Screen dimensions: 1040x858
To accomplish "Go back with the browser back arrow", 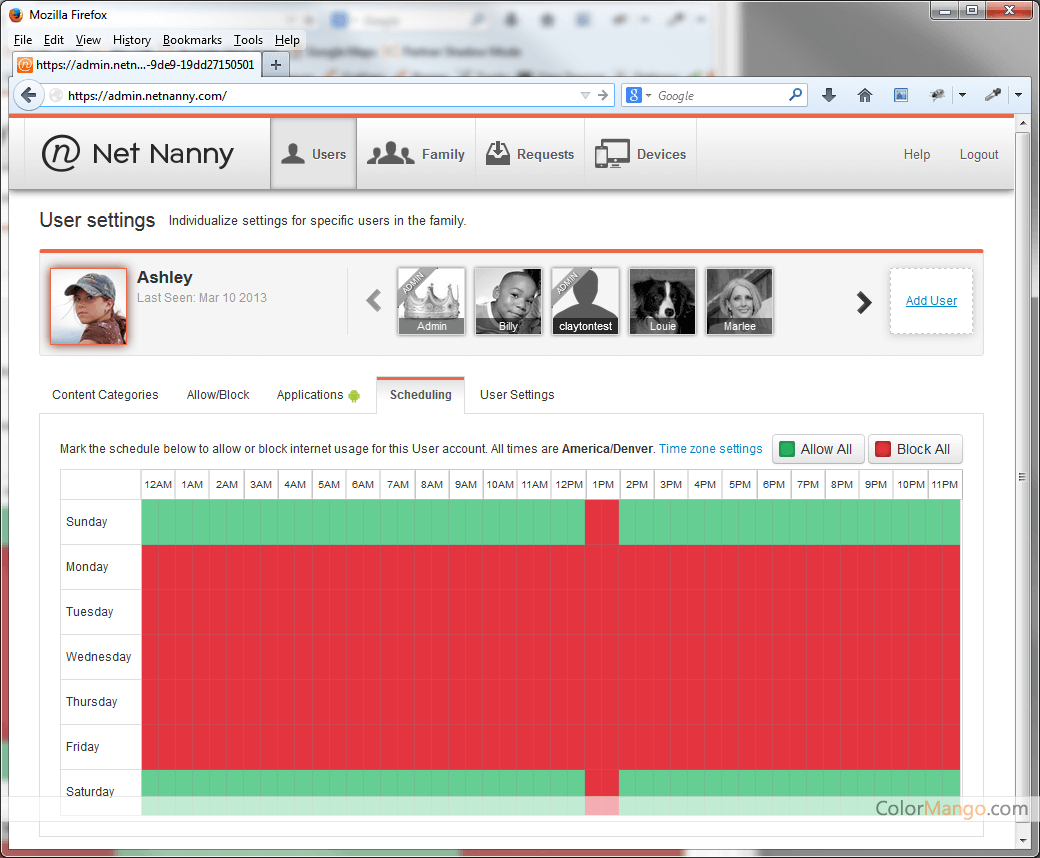I will click(29, 95).
